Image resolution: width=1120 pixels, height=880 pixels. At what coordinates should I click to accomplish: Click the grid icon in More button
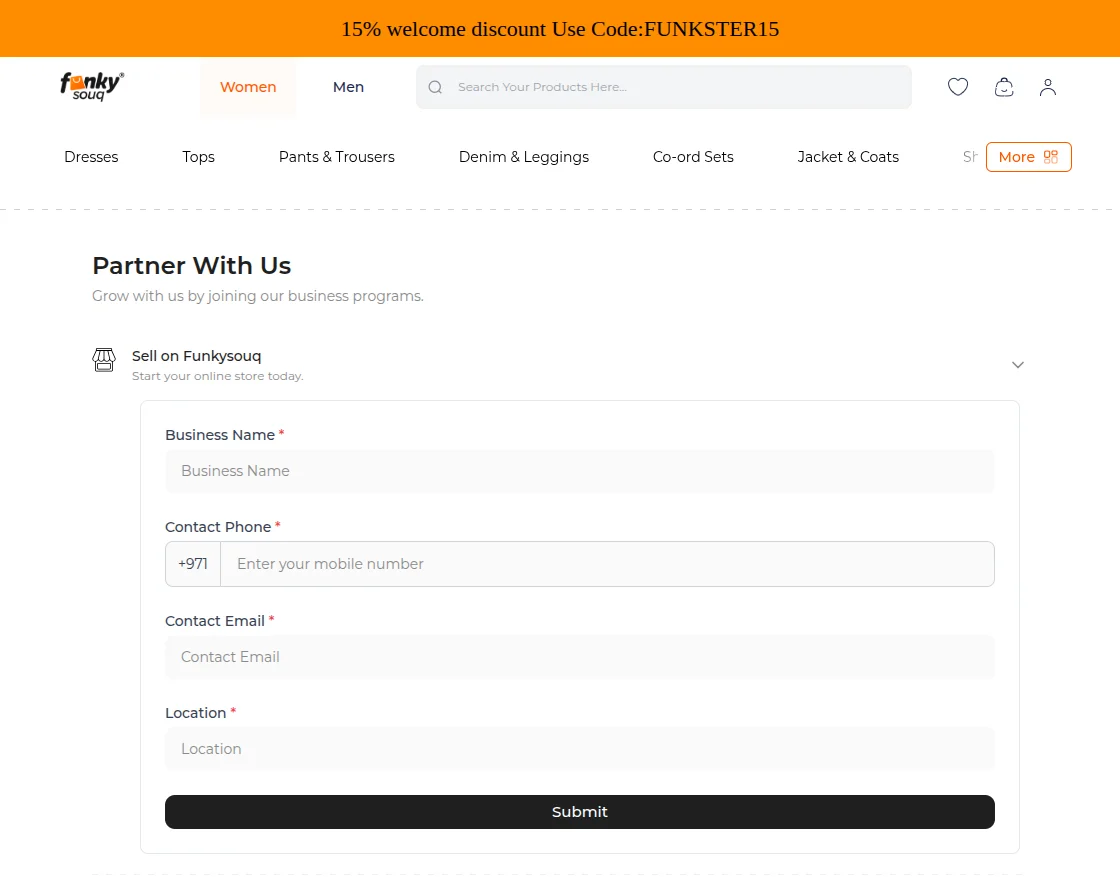click(1050, 157)
